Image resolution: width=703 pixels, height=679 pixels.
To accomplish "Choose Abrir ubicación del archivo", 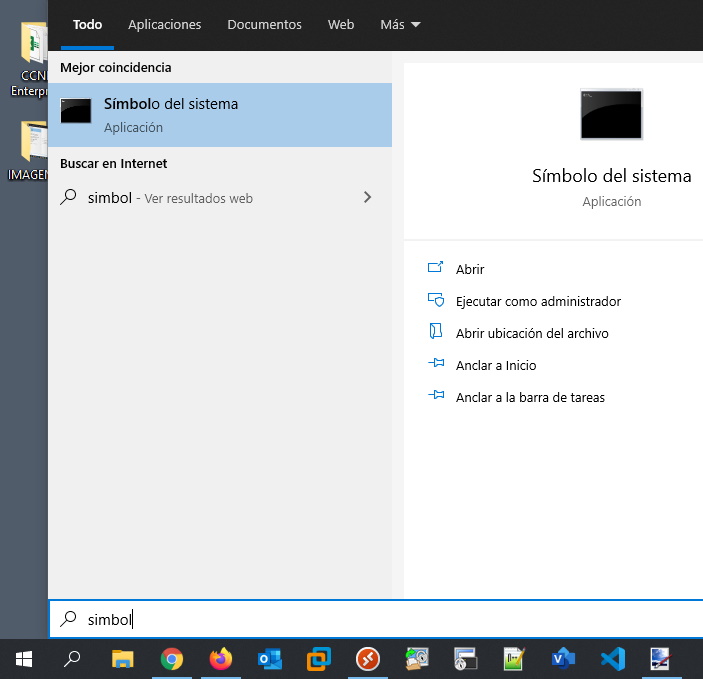I will click(x=531, y=333).
